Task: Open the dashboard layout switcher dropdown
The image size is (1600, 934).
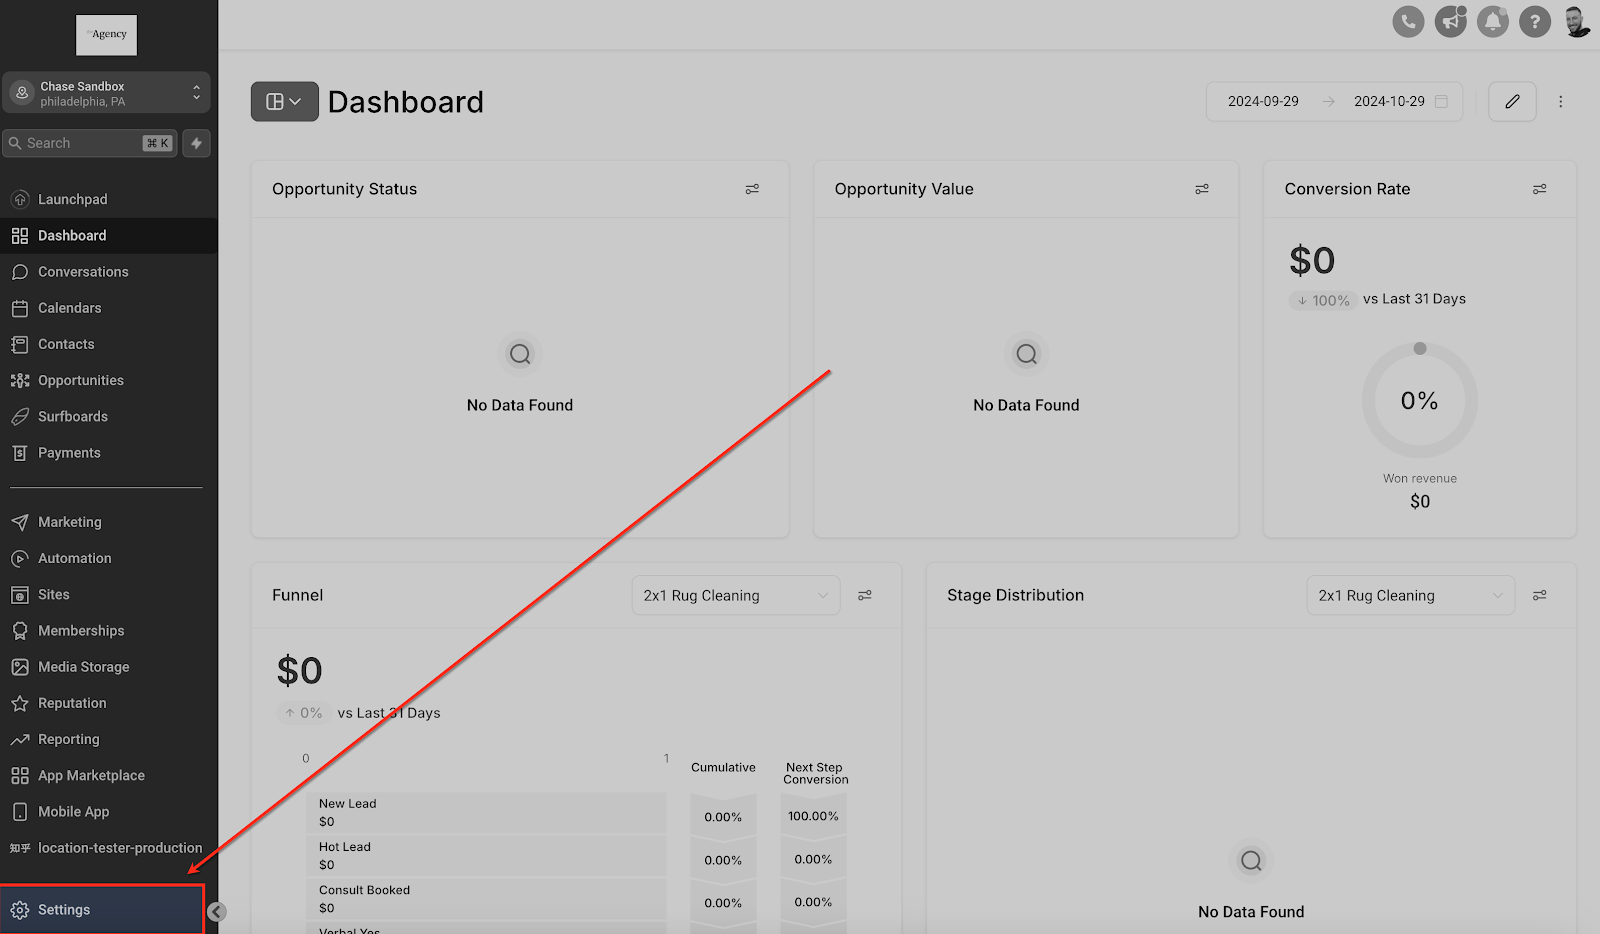Action: (x=285, y=101)
